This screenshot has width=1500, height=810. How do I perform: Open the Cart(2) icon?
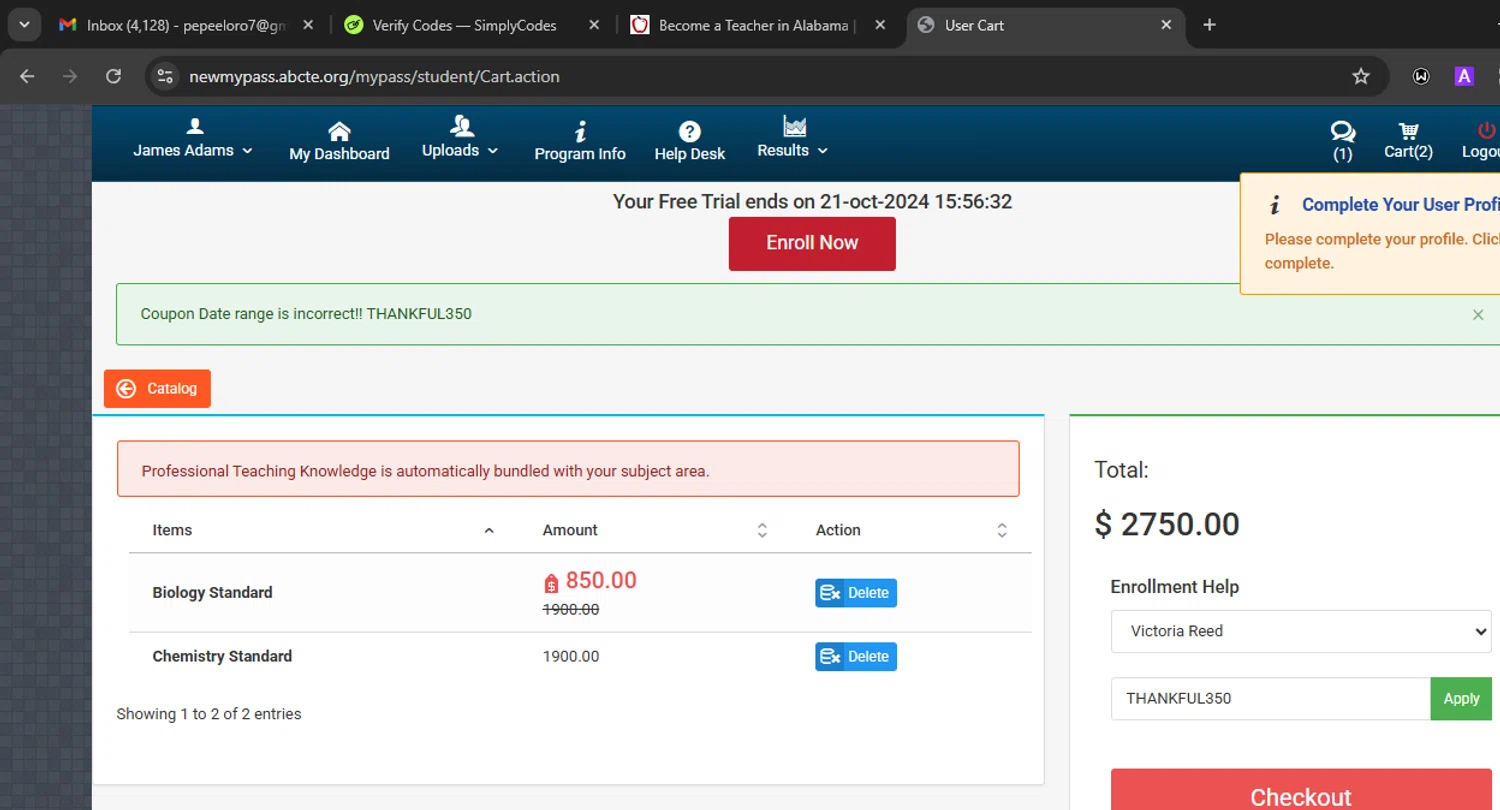click(x=1408, y=141)
